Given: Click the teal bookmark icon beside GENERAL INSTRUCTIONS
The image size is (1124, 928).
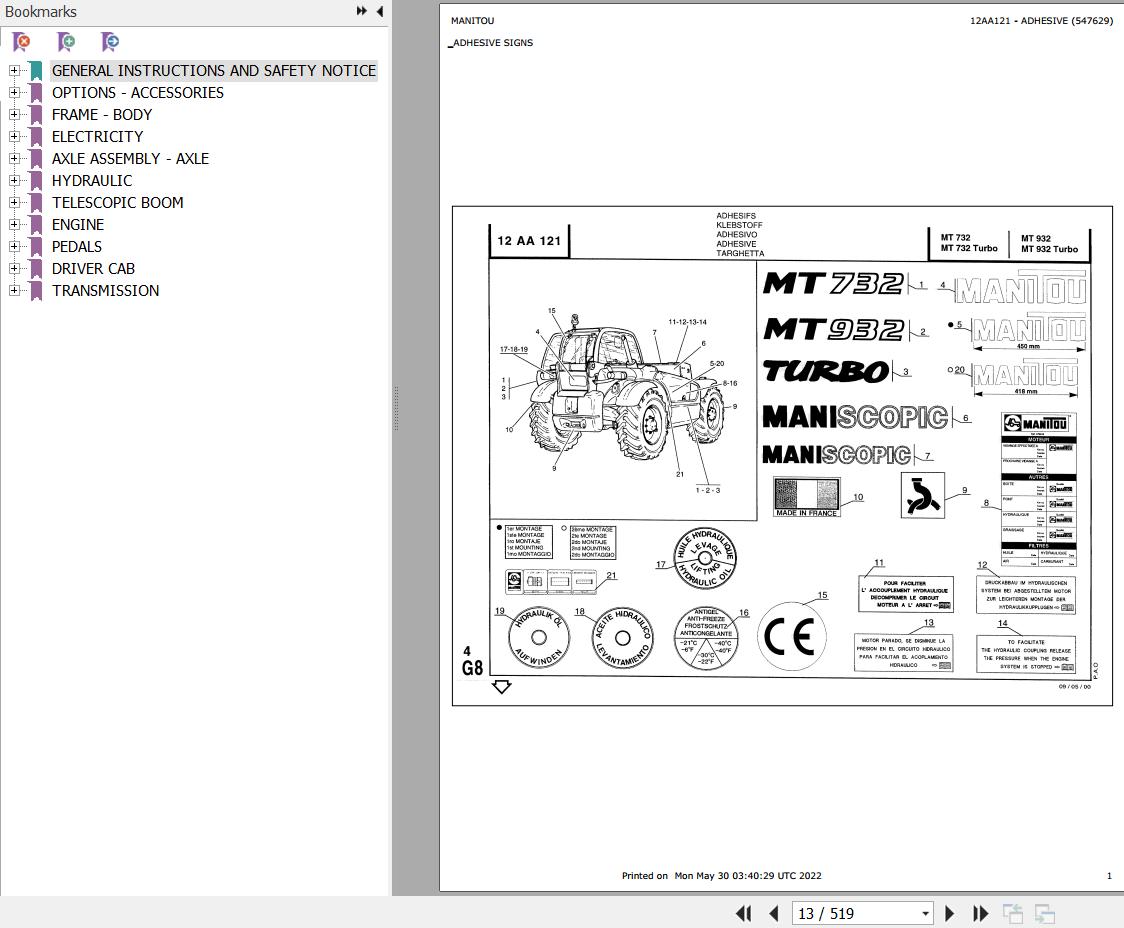Looking at the screenshot, I should point(36,70).
